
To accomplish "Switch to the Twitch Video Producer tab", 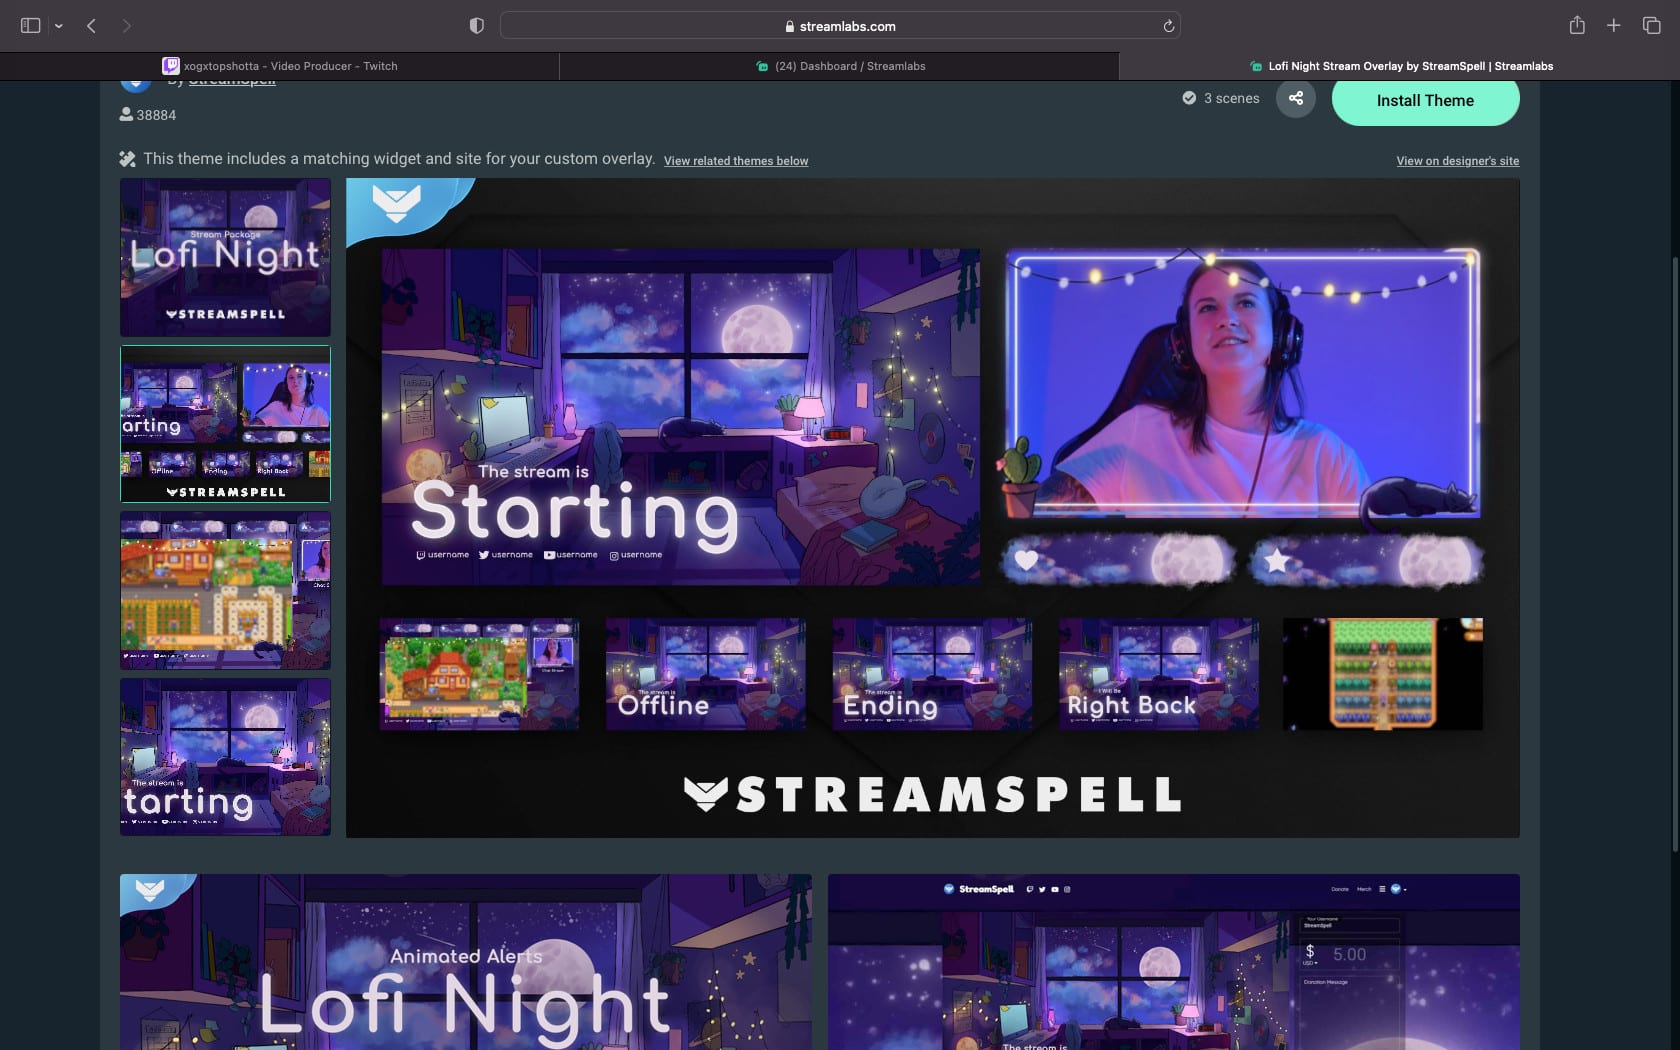I will point(290,66).
